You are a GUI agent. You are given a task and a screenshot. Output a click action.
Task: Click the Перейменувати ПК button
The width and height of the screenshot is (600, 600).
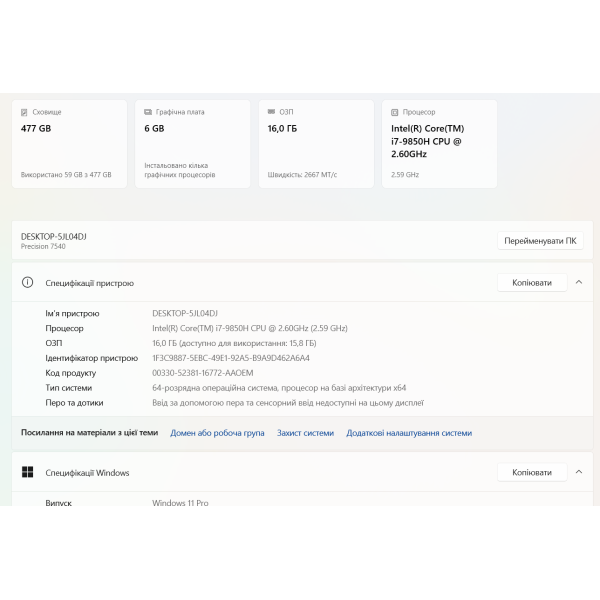540,241
